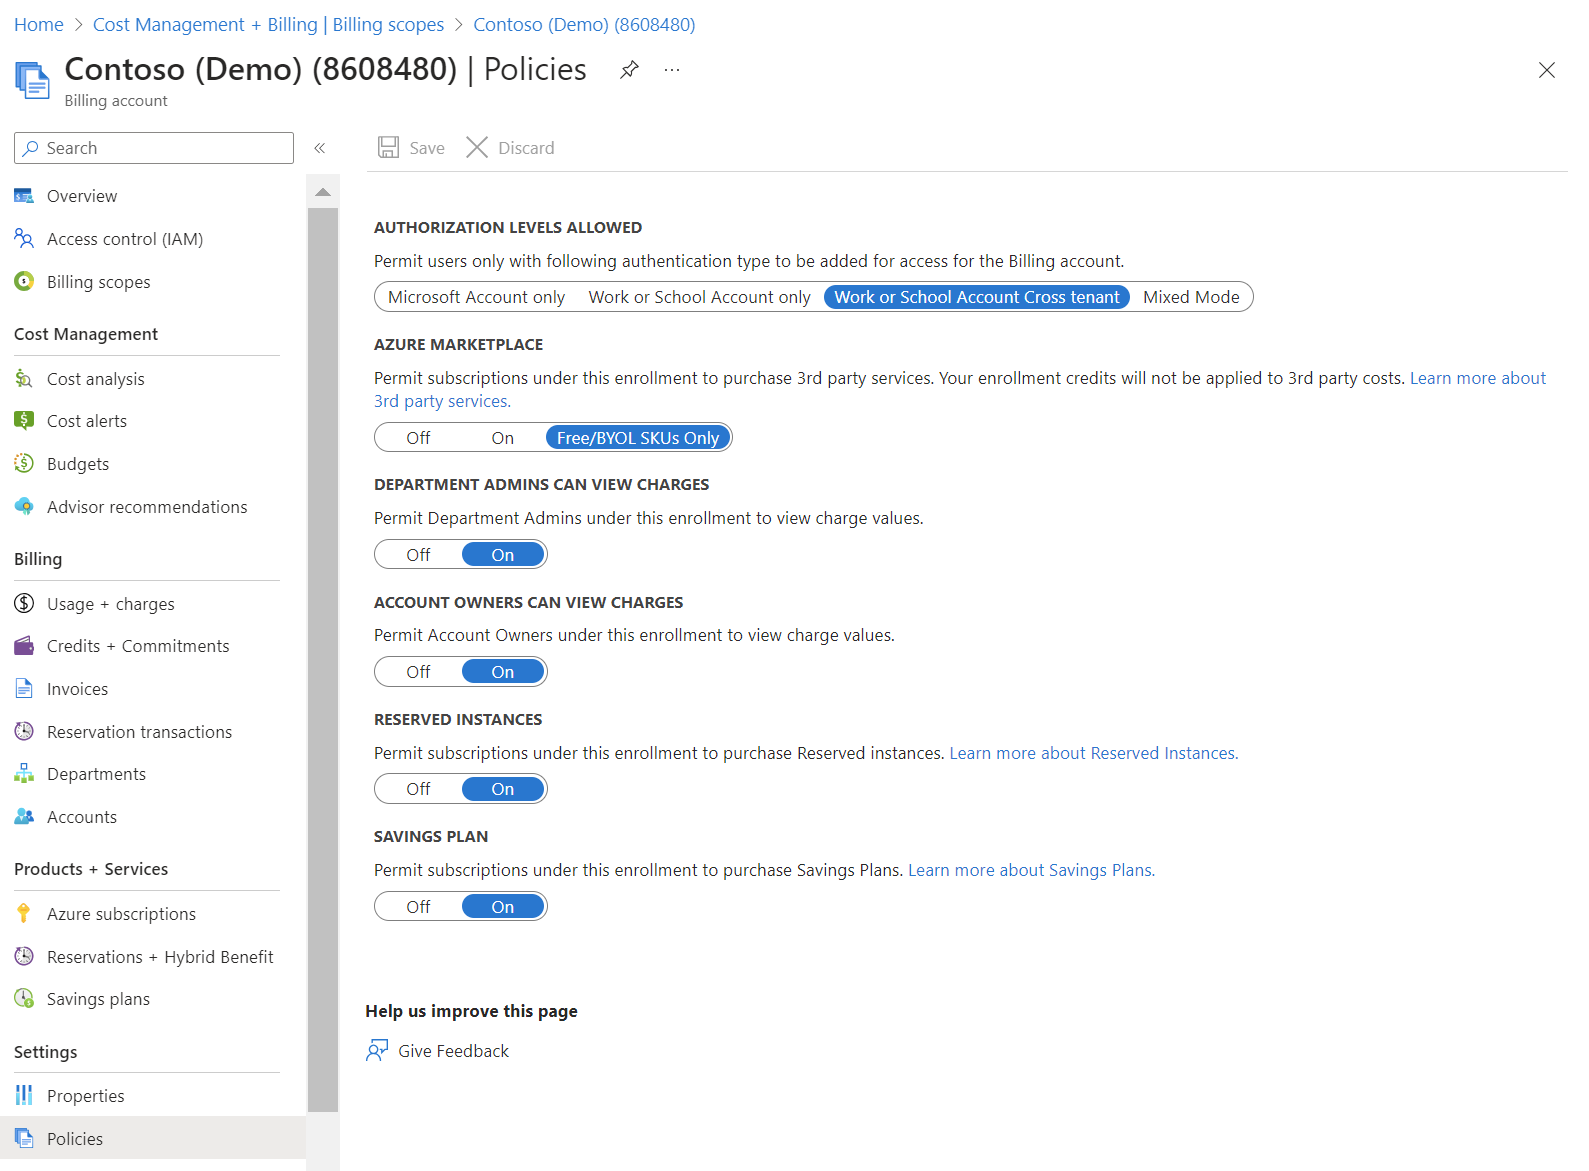Click the Discard X icon
This screenshot has height=1171, width=1589.
[x=477, y=148]
